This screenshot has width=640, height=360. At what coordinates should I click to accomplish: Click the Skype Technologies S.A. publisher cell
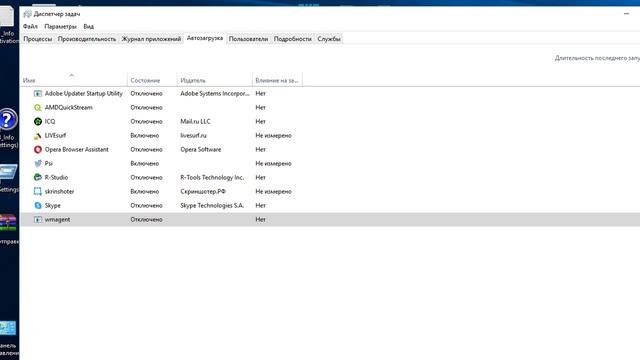pyautogui.click(x=212, y=205)
